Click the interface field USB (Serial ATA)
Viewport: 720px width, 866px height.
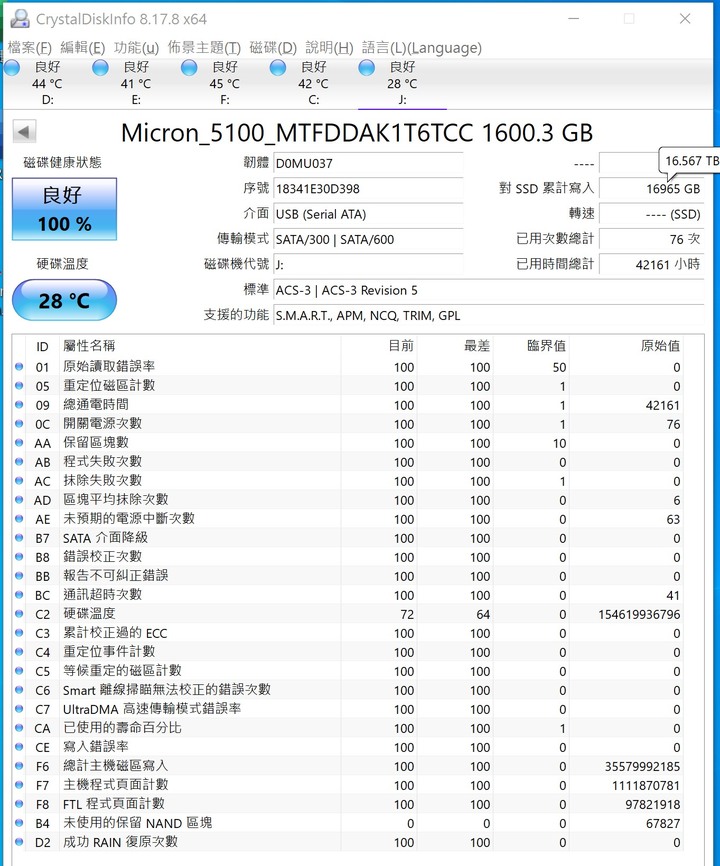pyautogui.click(x=368, y=214)
